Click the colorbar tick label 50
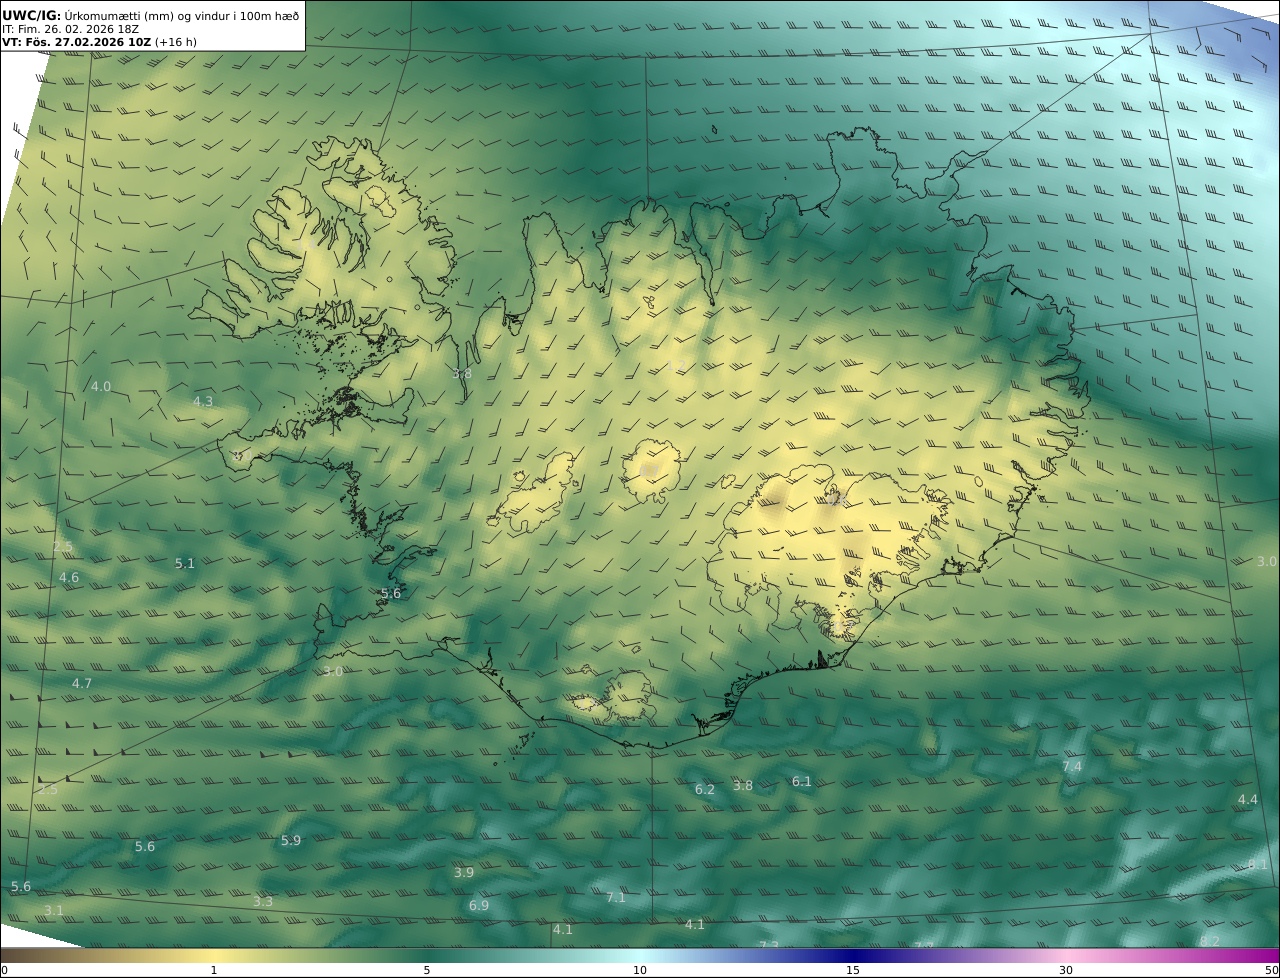Screen dimensions: 1280x978 [x=1272, y=970]
